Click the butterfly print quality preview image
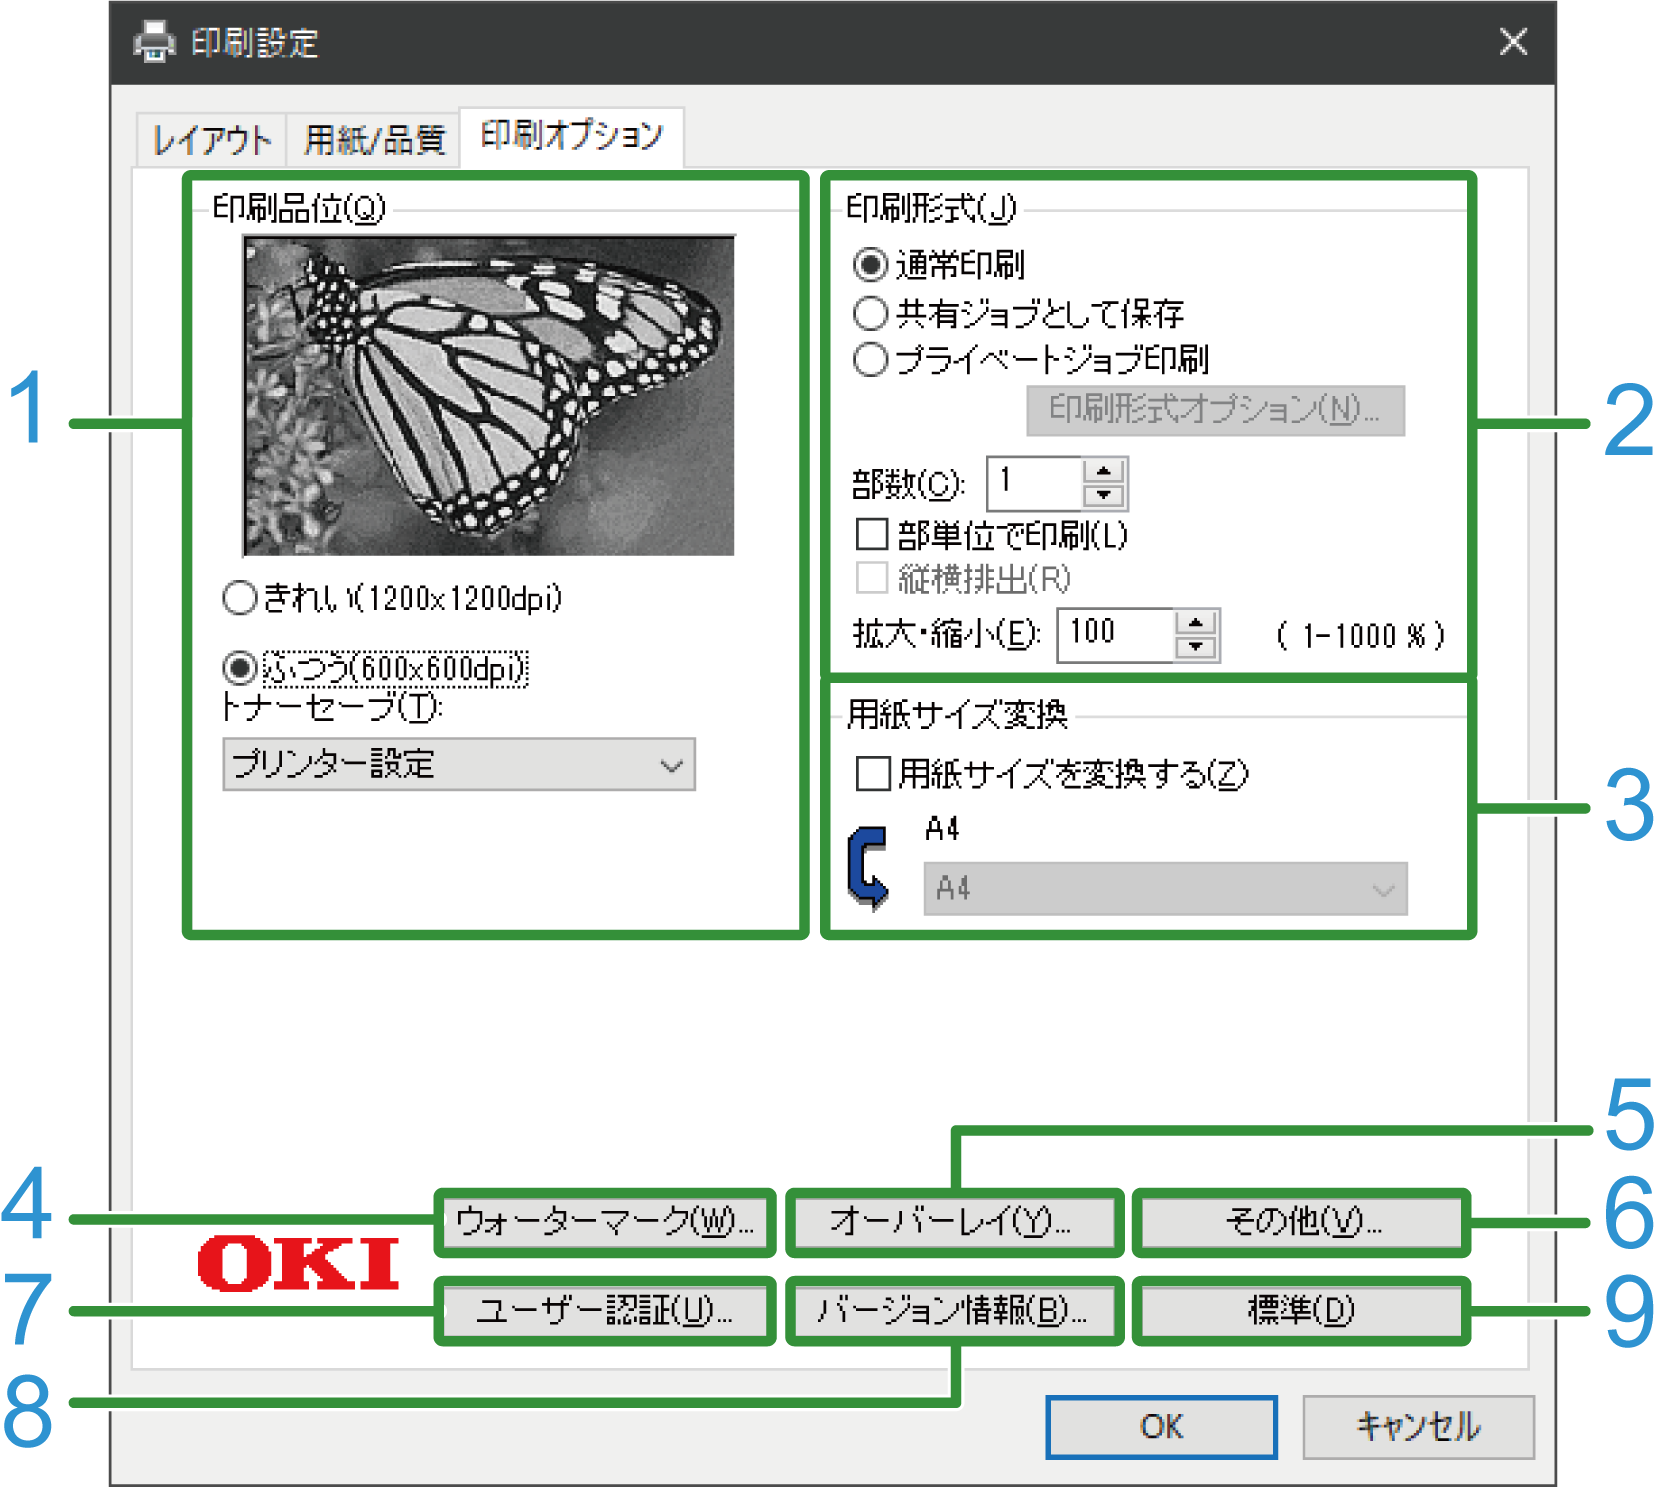 (x=489, y=396)
